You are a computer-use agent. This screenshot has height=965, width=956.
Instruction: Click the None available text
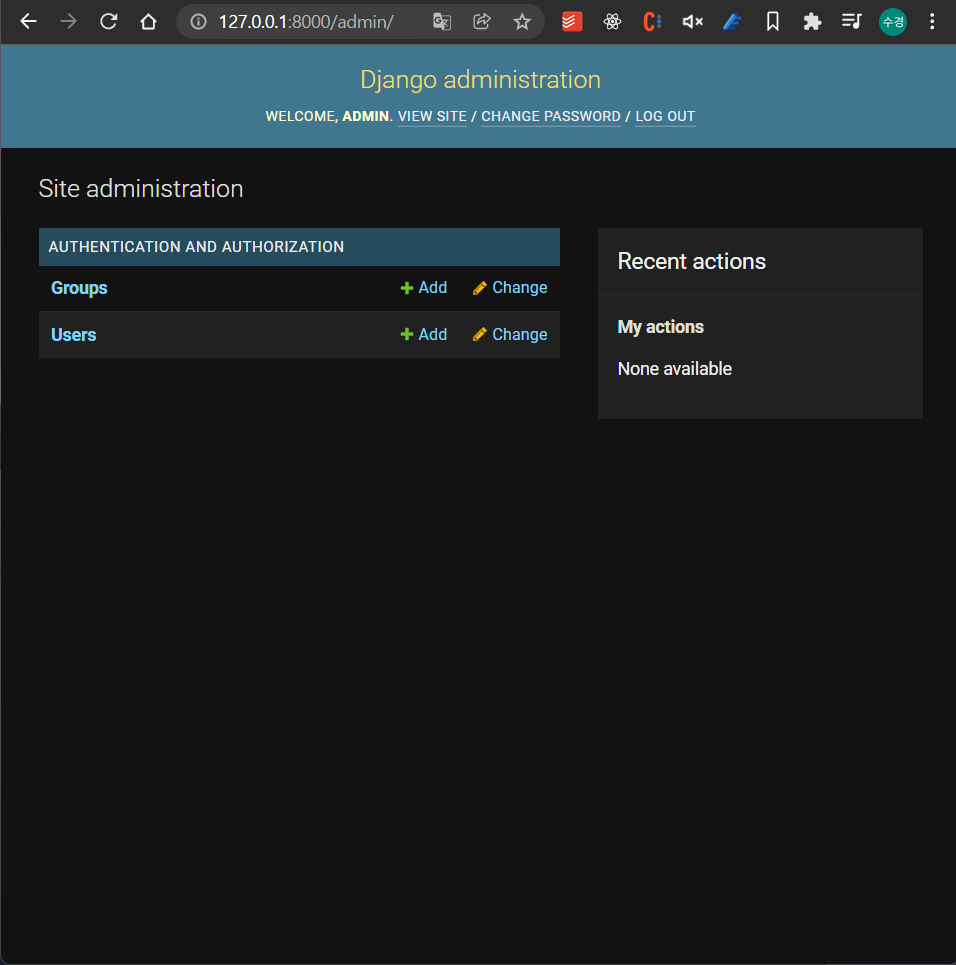[x=675, y=369]
